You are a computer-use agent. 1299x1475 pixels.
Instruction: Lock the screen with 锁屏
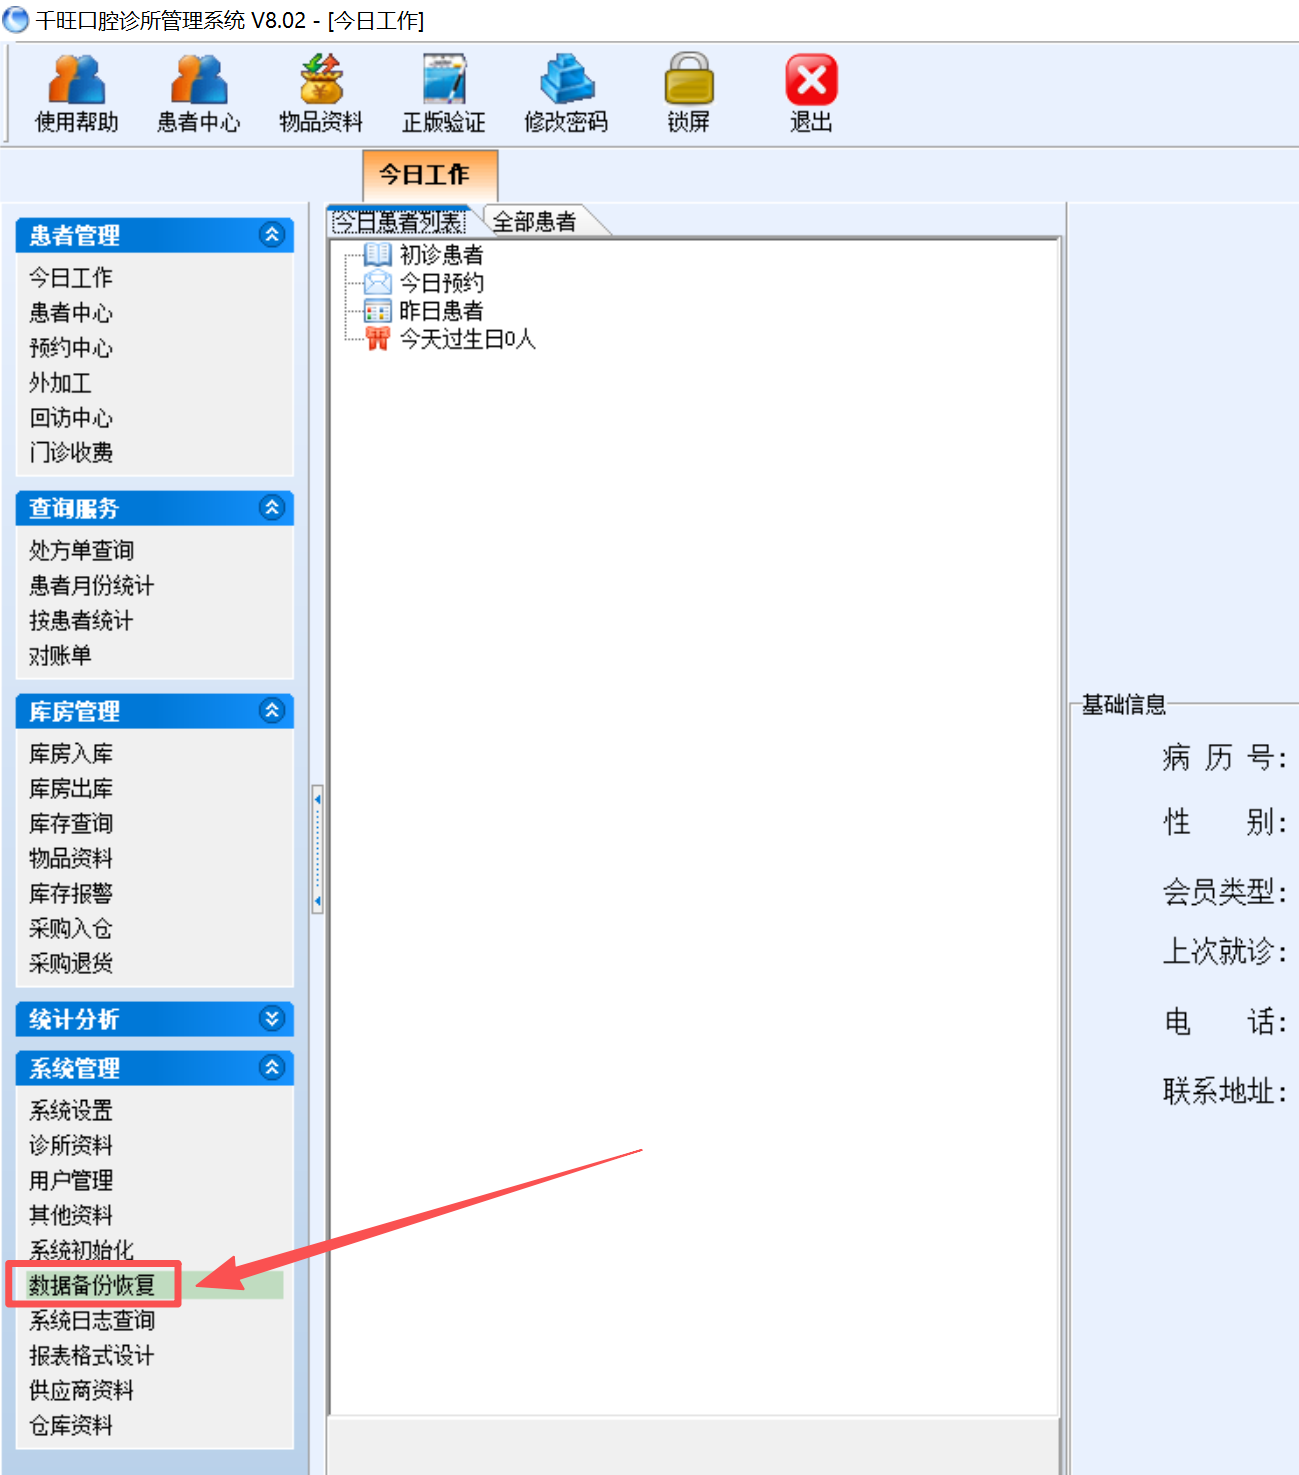click(689, 92)
